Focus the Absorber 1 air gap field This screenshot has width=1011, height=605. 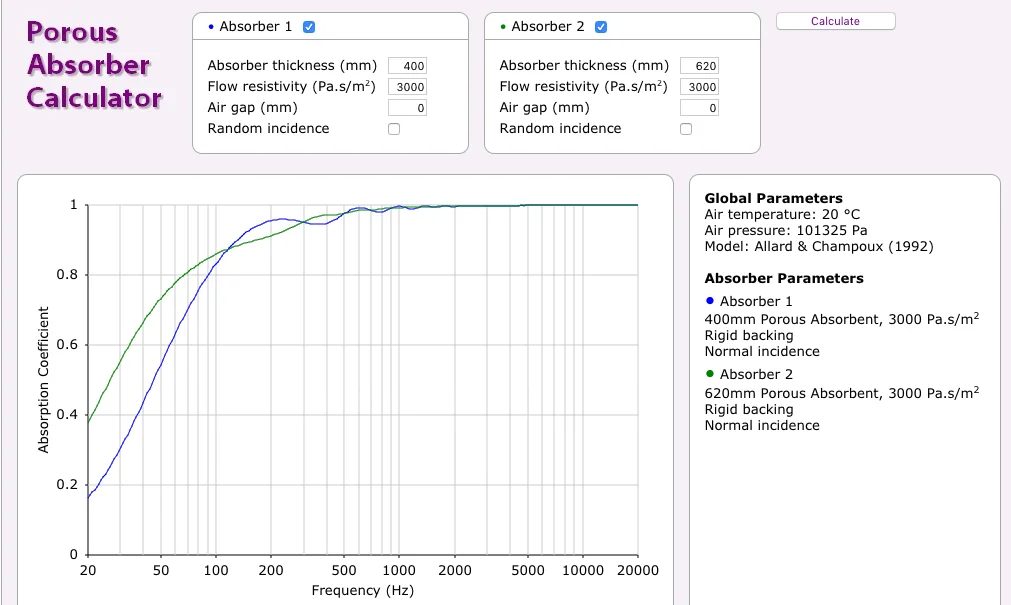tap(407, 108)
